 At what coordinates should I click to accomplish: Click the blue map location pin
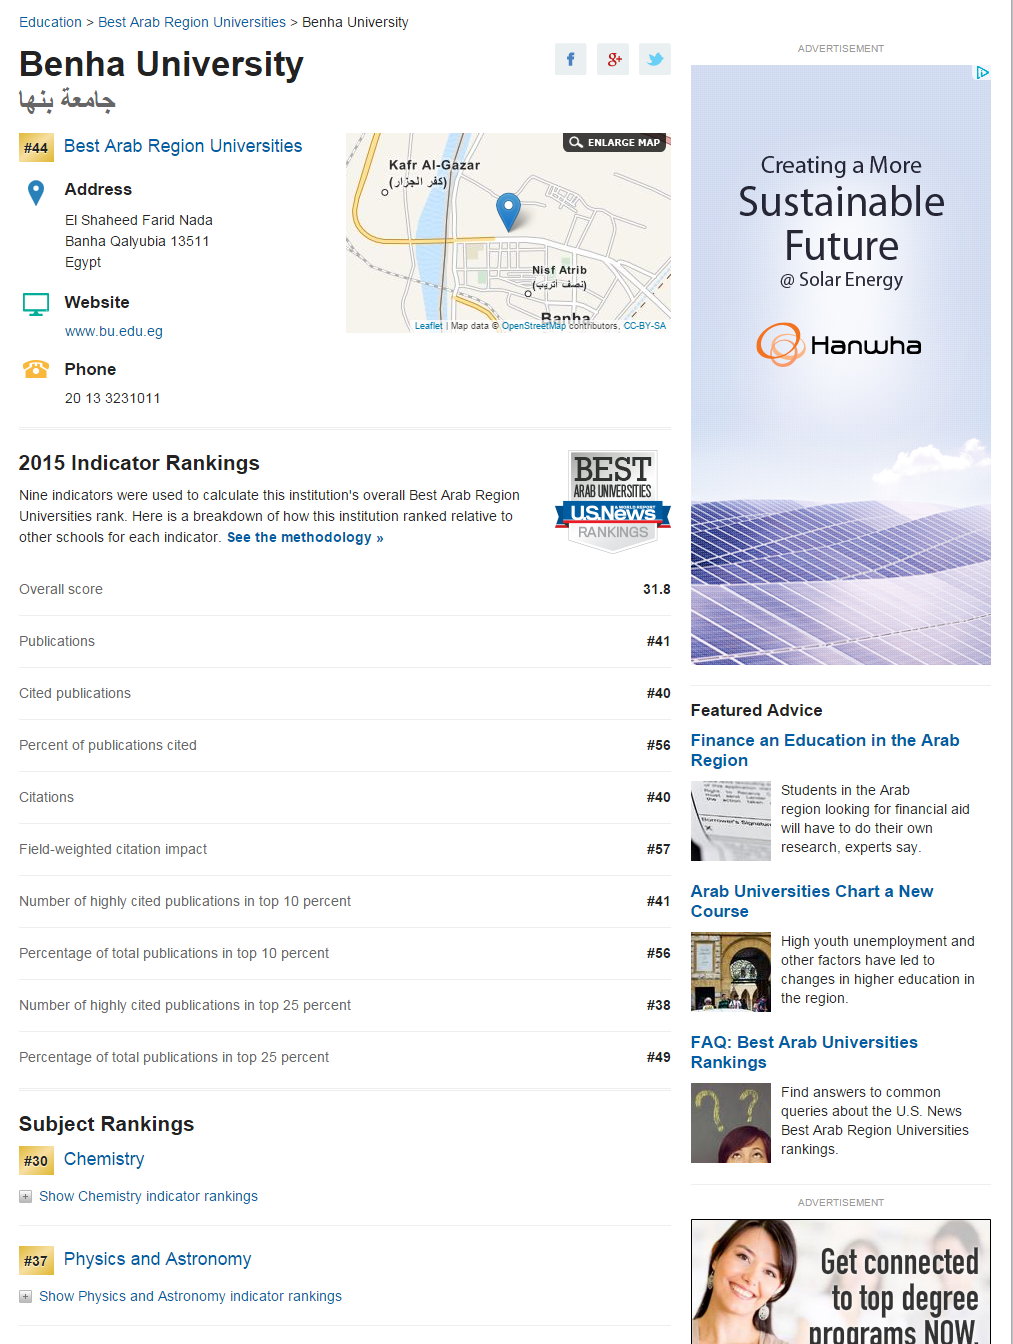click(x=508, y=211)
